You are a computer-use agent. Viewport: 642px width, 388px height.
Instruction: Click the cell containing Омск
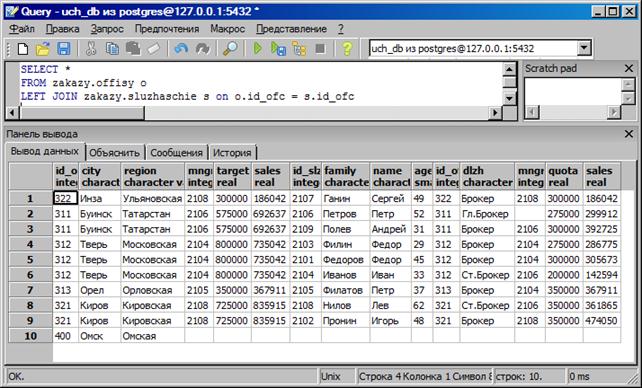click(x=99, y=336)
